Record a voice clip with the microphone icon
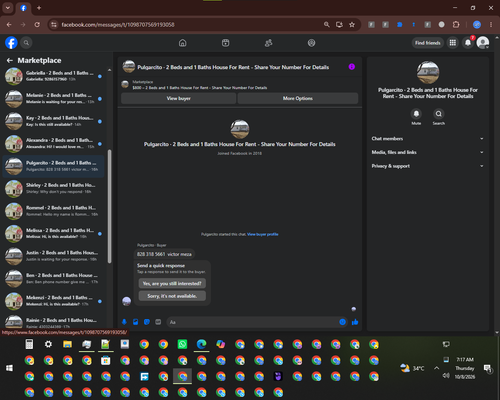This screenshot has height=400, width=500. (124, 322)
